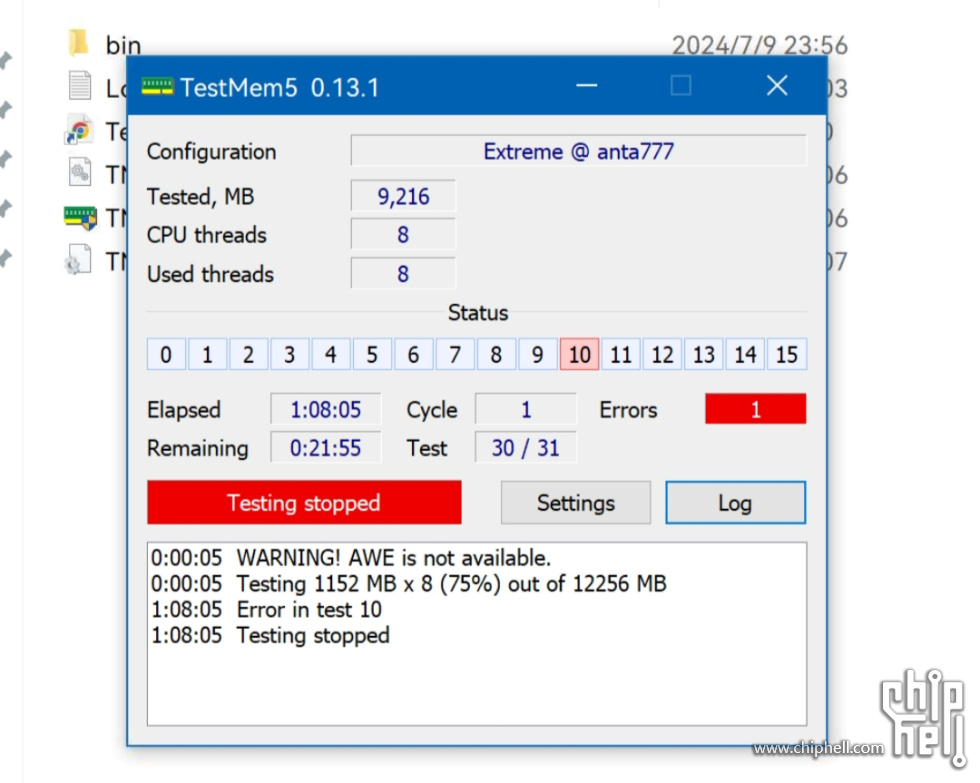Click the text document icon below bin folder
Screen dimensions: 980x783
click(x=79, y=86)
